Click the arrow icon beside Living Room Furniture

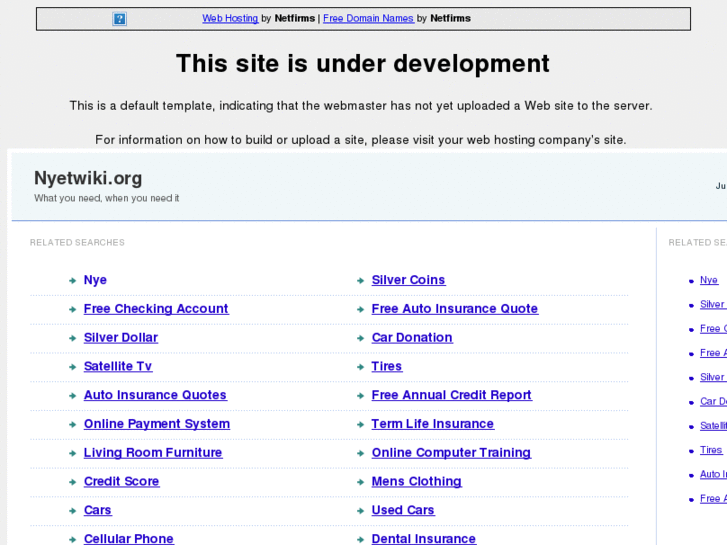coord(72,453)
